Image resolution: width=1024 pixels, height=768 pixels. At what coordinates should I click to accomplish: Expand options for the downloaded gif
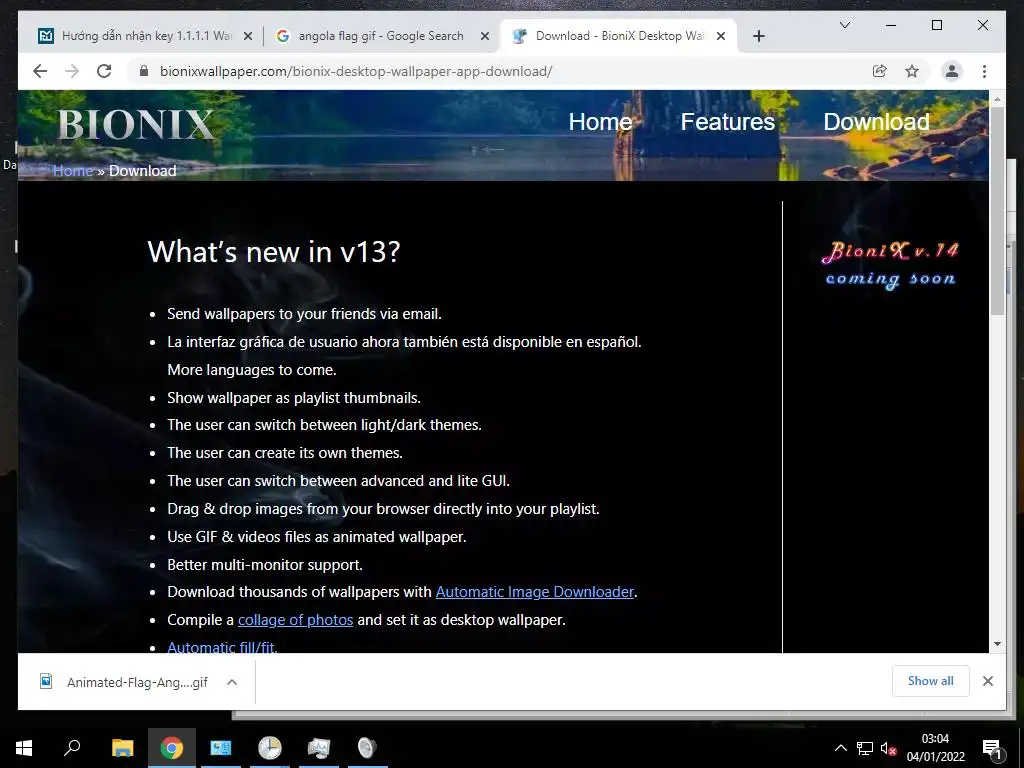point(232,682)
